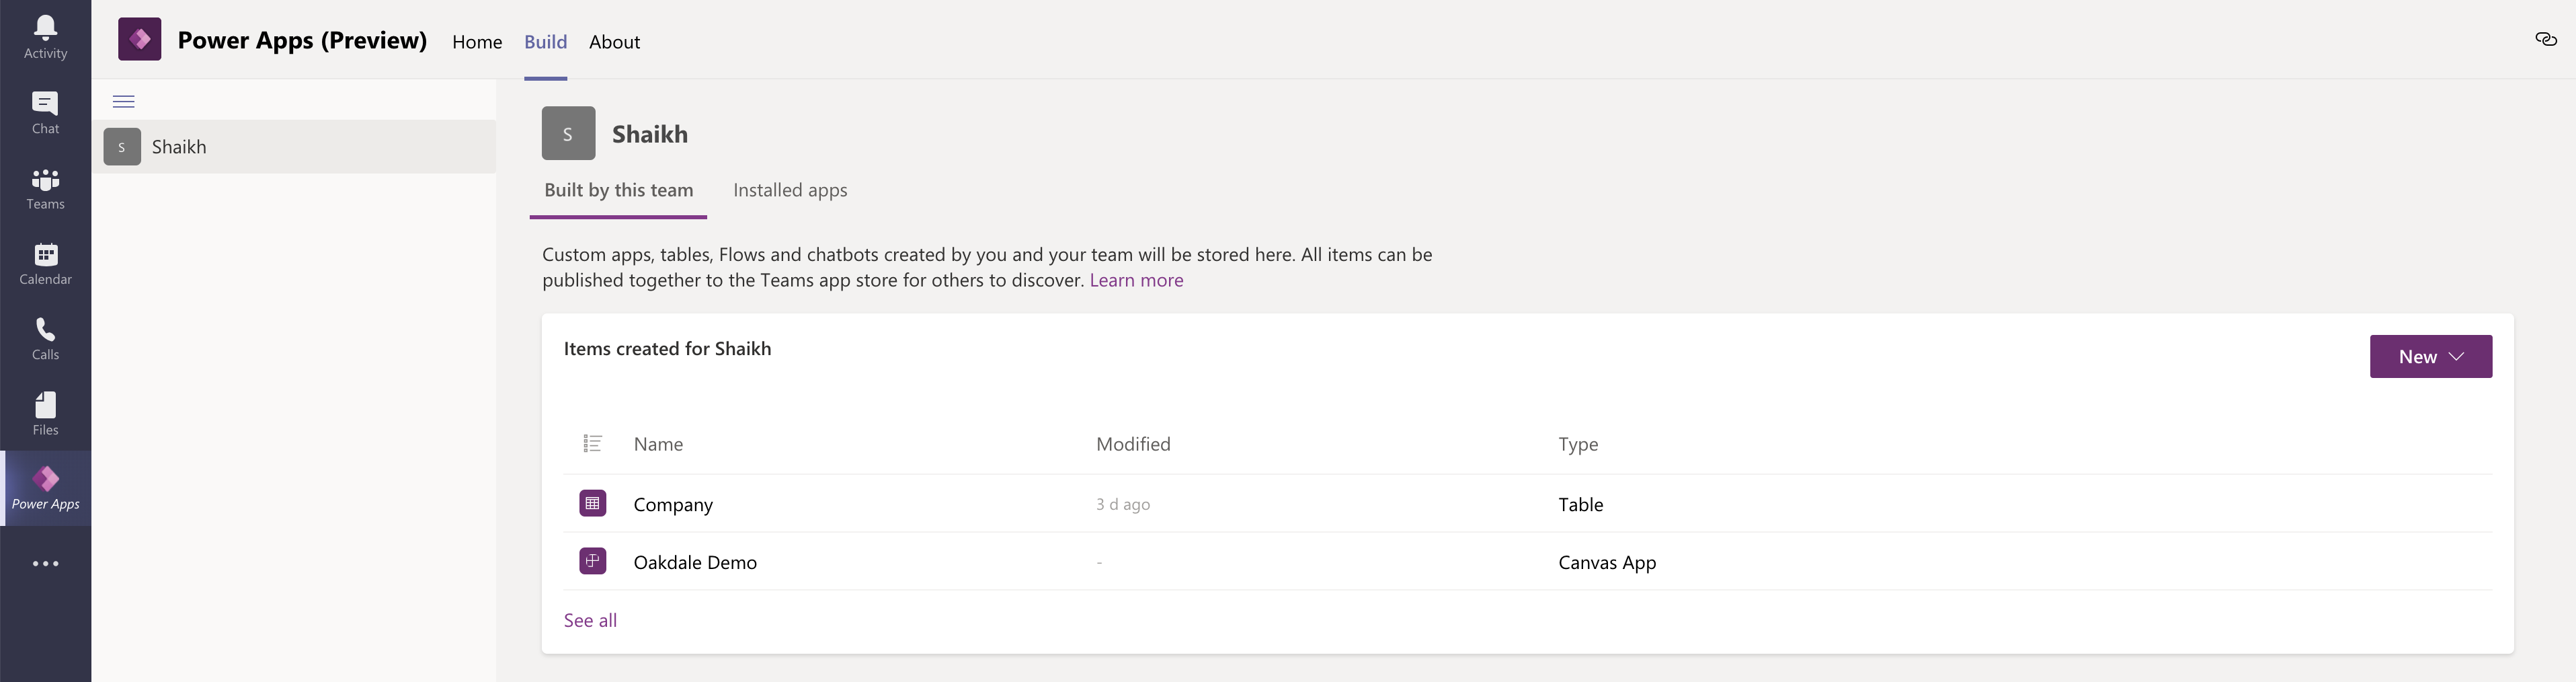Switch to the Home tab
This screenshot has width=2576, height=682.
coord(477,41)
